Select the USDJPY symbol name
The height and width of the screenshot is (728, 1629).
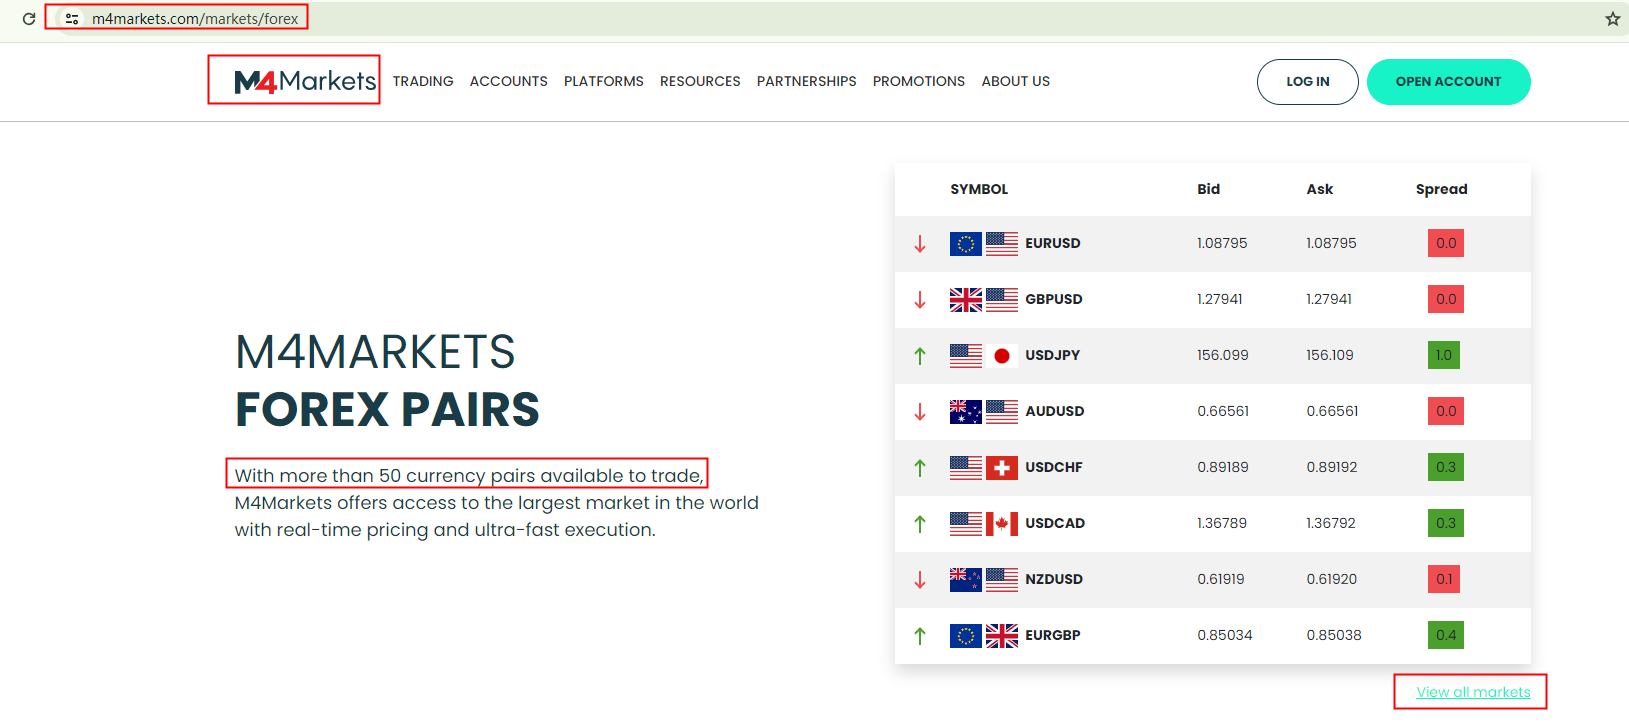[1053, 355]
